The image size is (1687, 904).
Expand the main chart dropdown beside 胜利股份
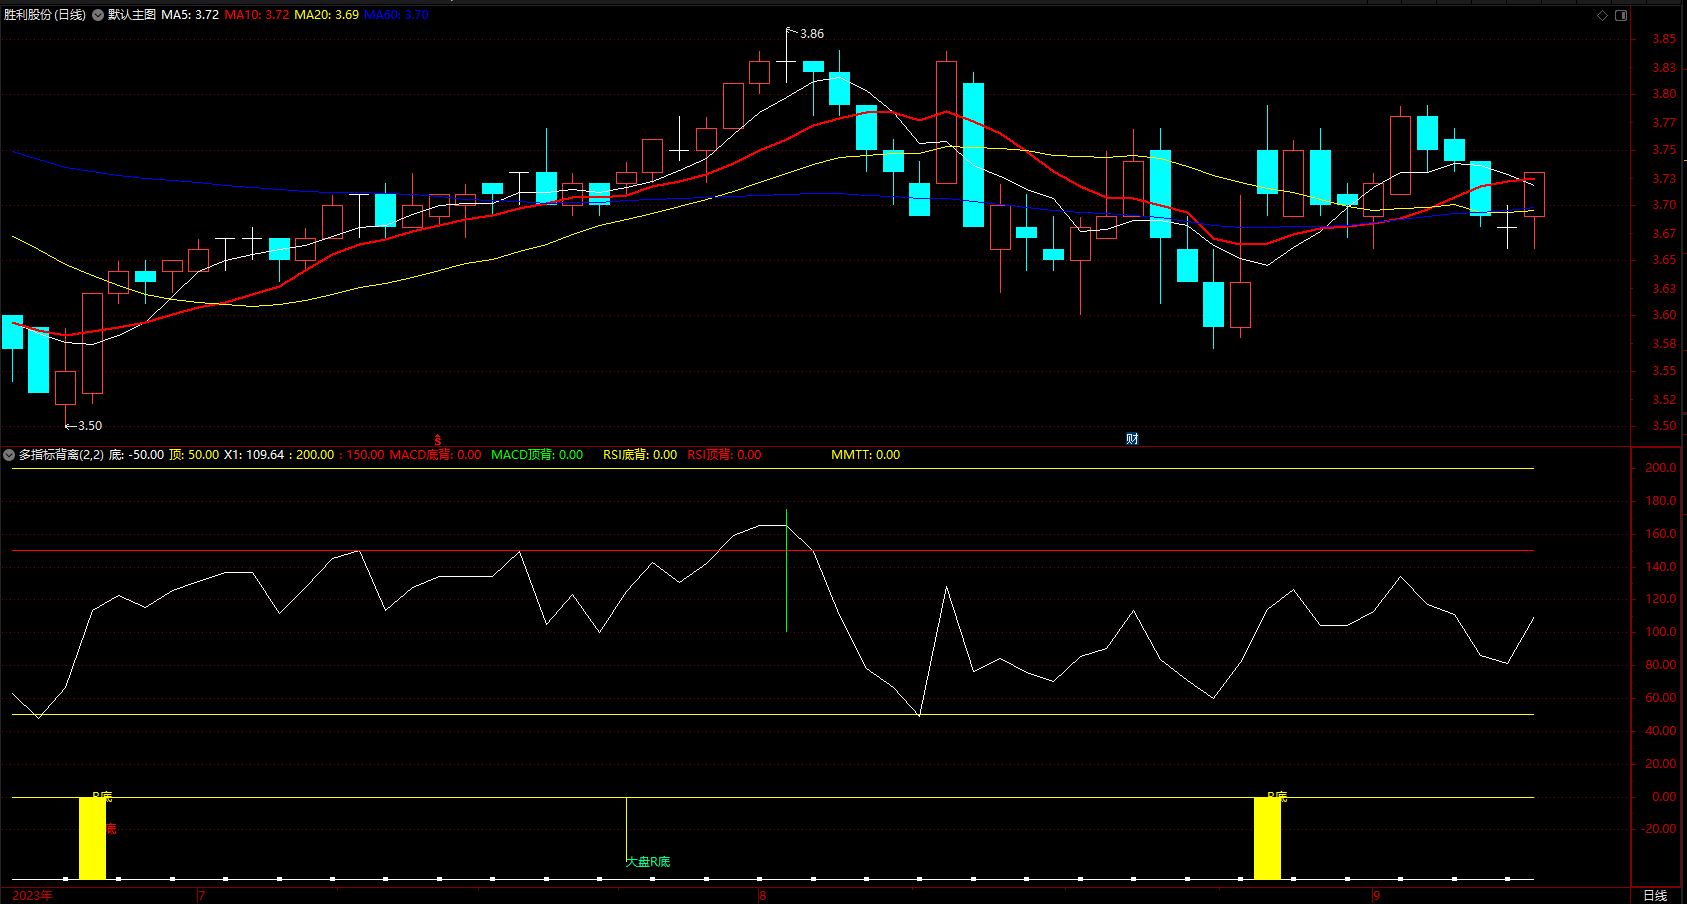[x=98, y=15]
